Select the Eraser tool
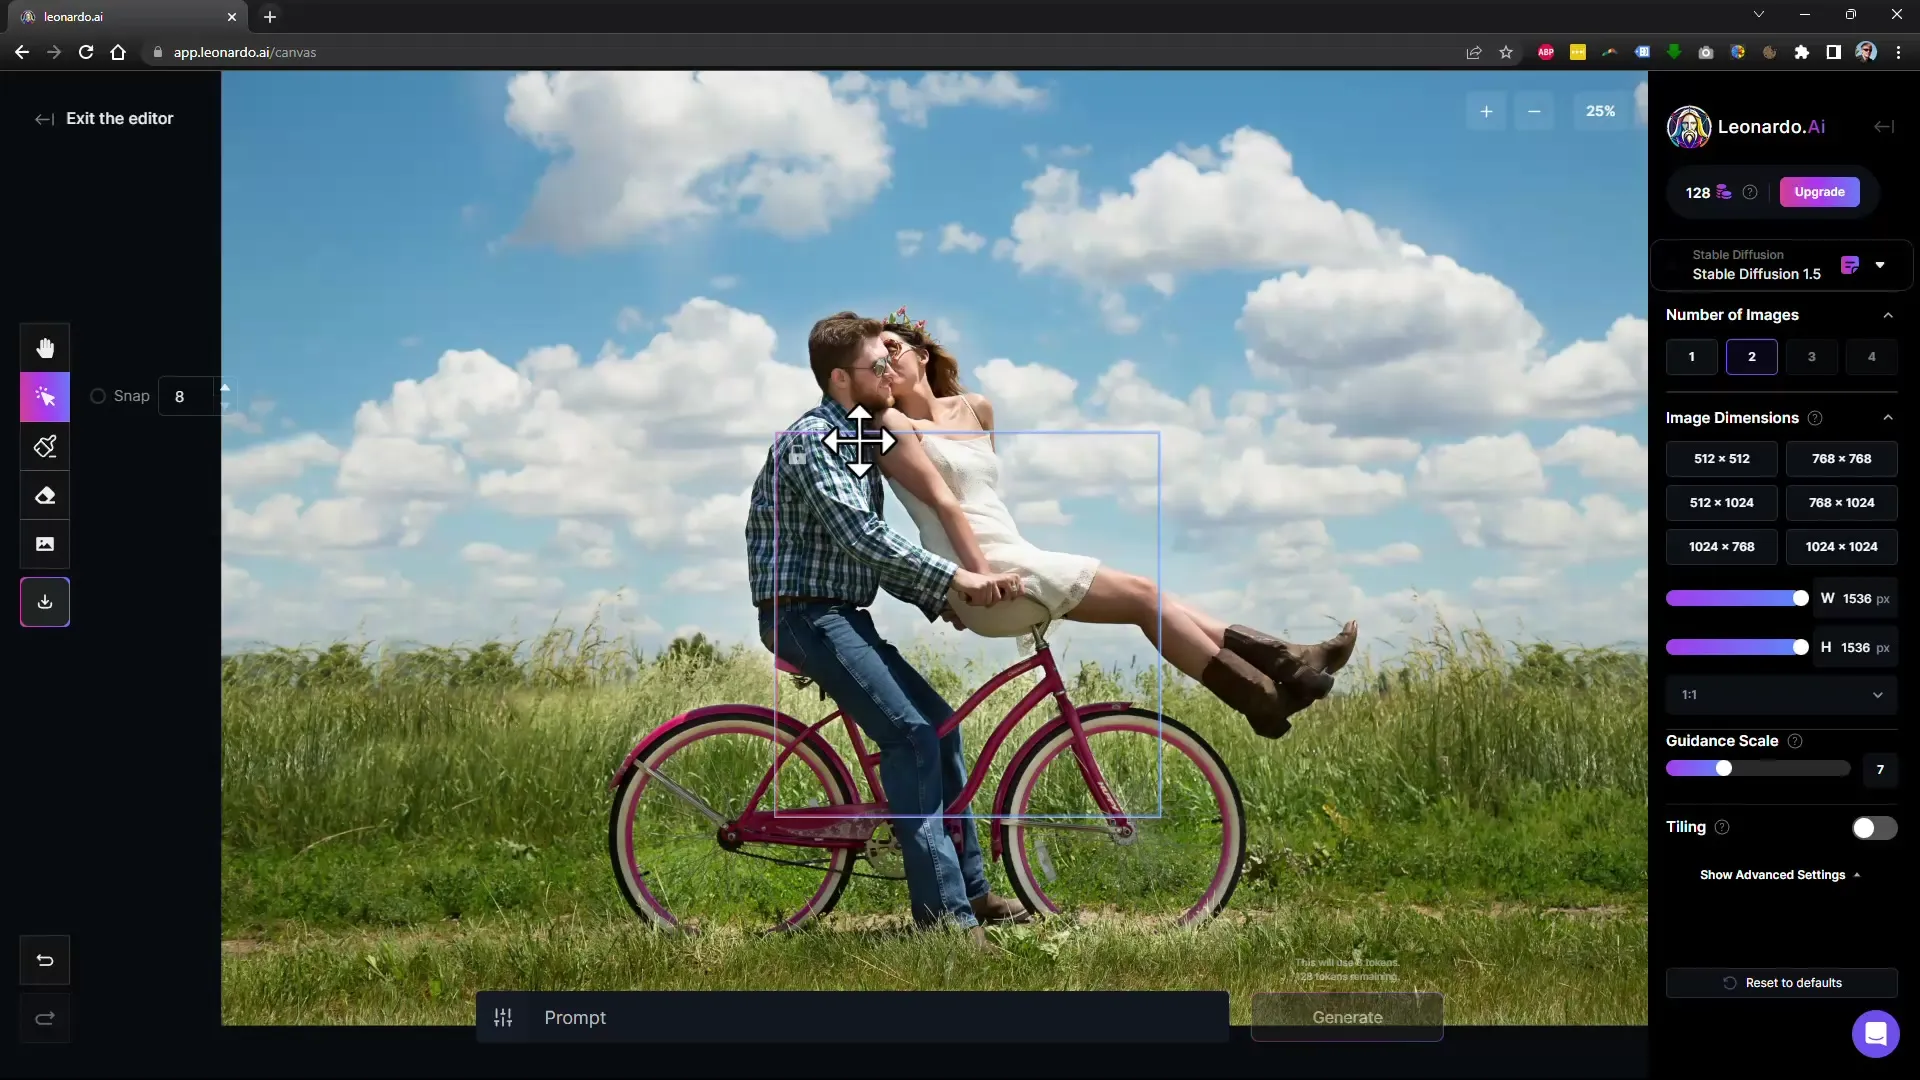This screenshot has height=1080, width=1920. pos(45,496)
